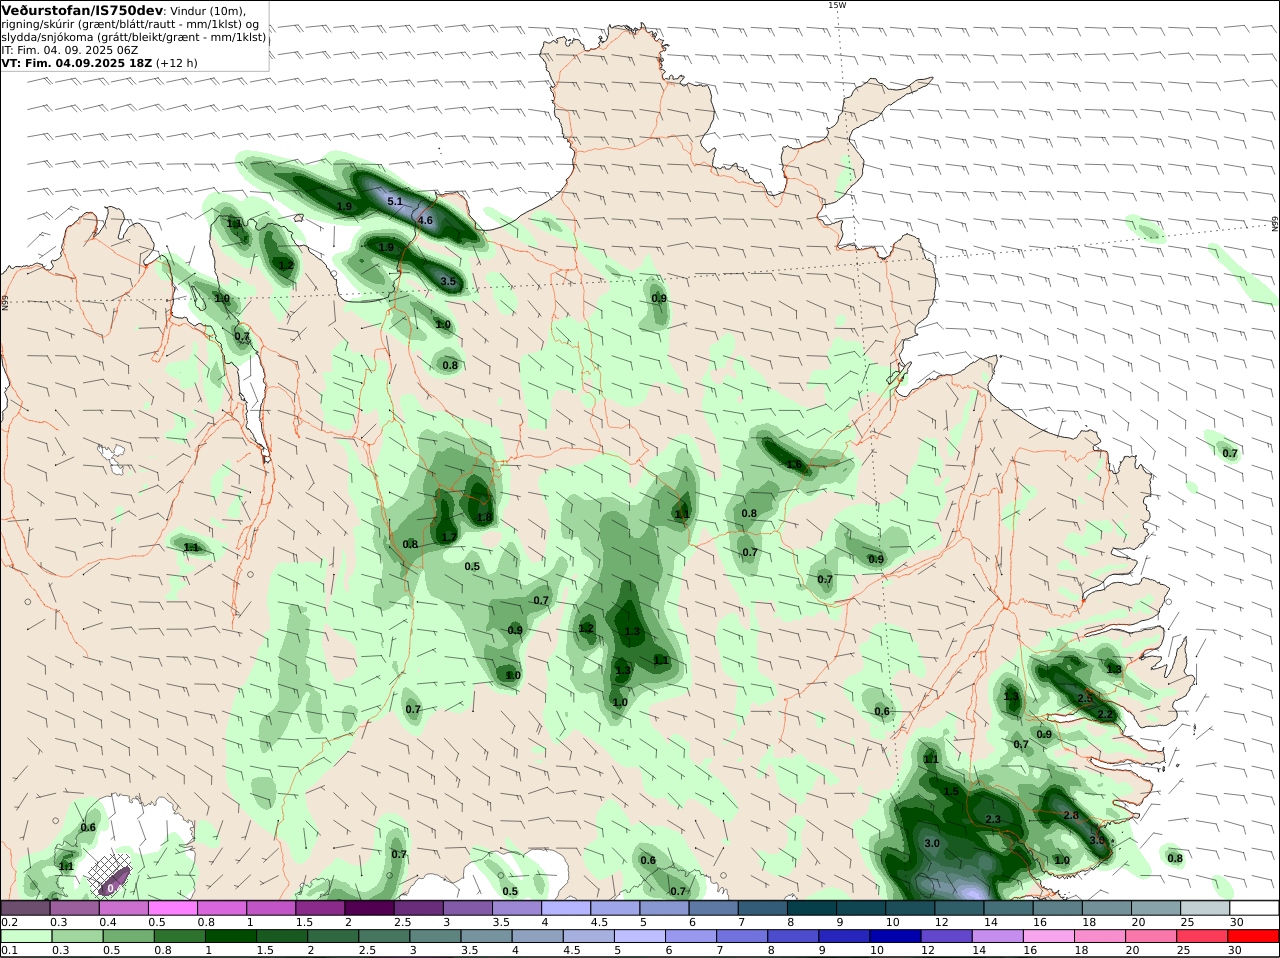Click the VT valid time line 18Z
1280x958 pixels.
pyautogui.click(x=99, y=62)
